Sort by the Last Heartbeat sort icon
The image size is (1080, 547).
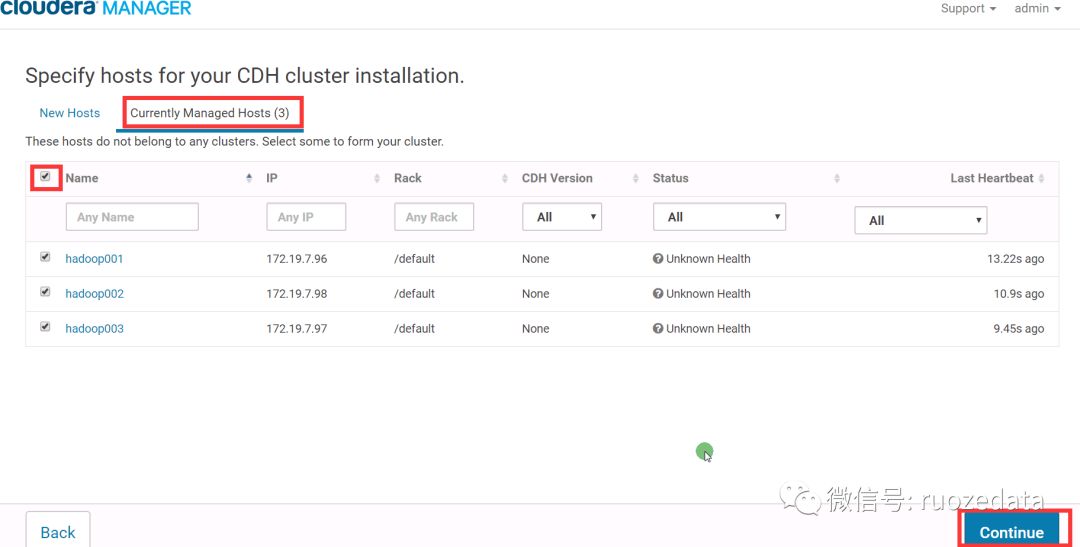click(1041, 178)
